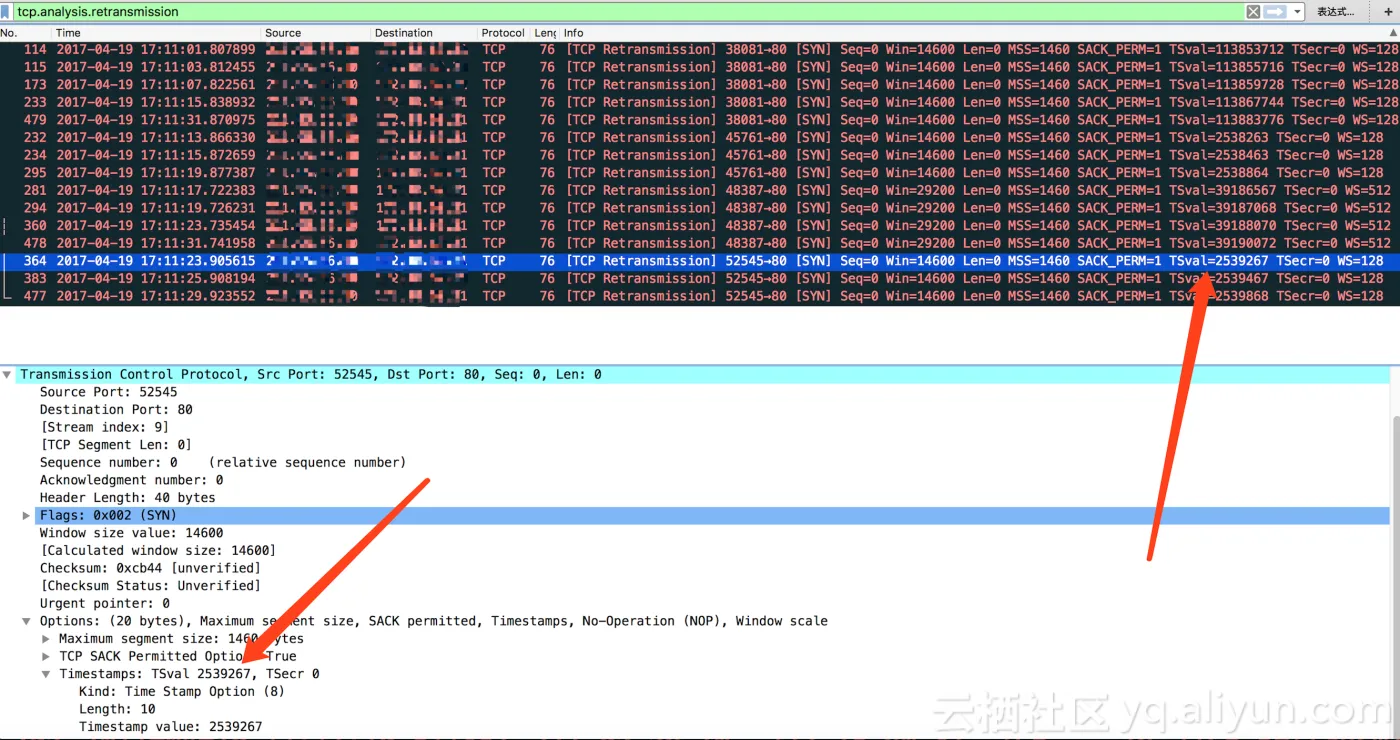Select packet number 233 row
The height and width of the screenshot is (740, 1400).
(x=700, y=102)
